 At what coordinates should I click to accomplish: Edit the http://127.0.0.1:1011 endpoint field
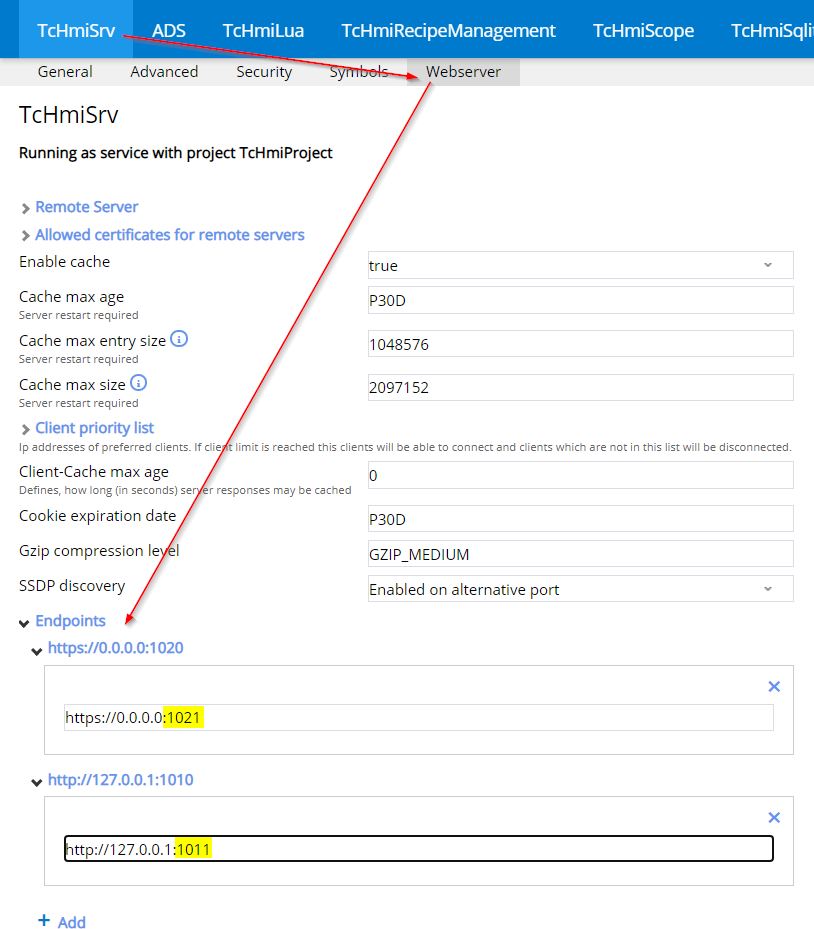coord(419,848)
